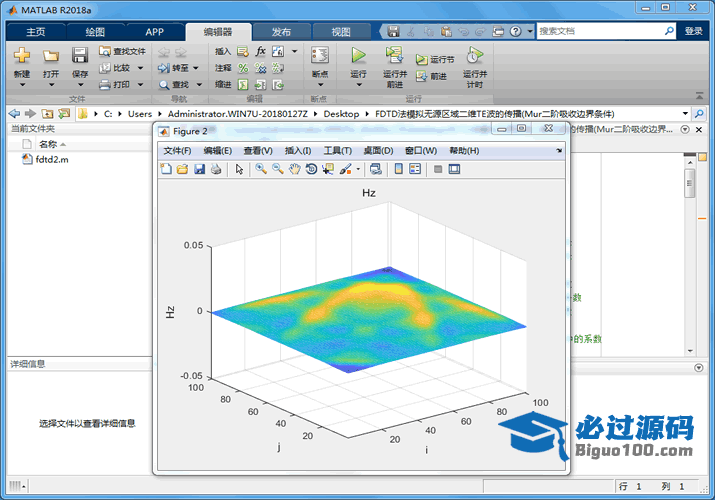Click 运行并计时 (Run and Time) icon
The height and width of the screenshot is (500, 715).
(x=475, y=55)
